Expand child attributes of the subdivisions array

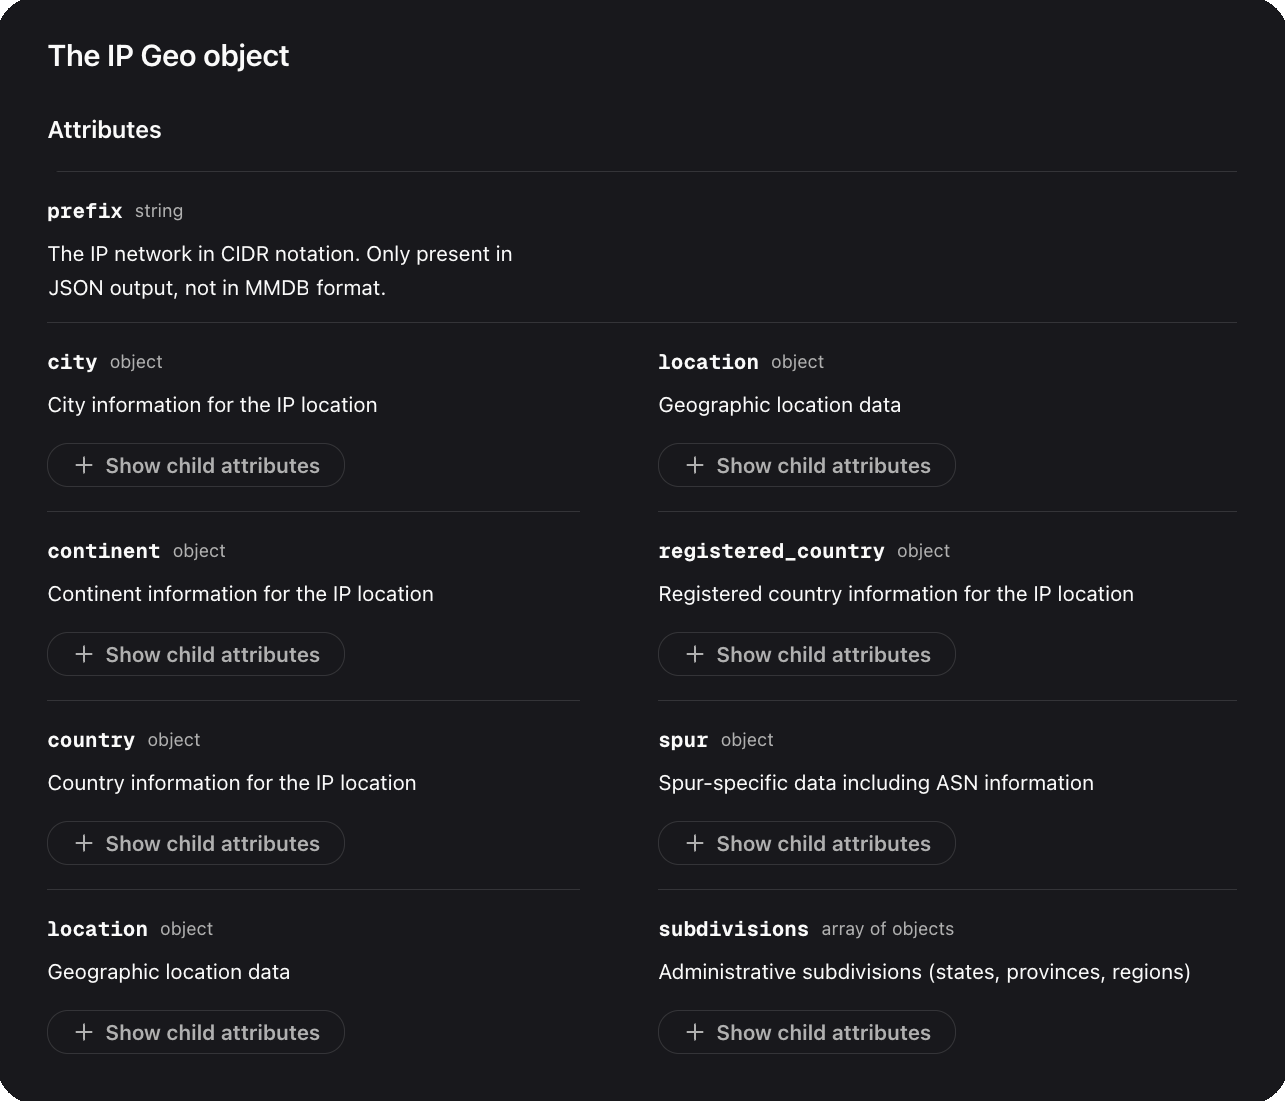click(x=807, y=1032)
